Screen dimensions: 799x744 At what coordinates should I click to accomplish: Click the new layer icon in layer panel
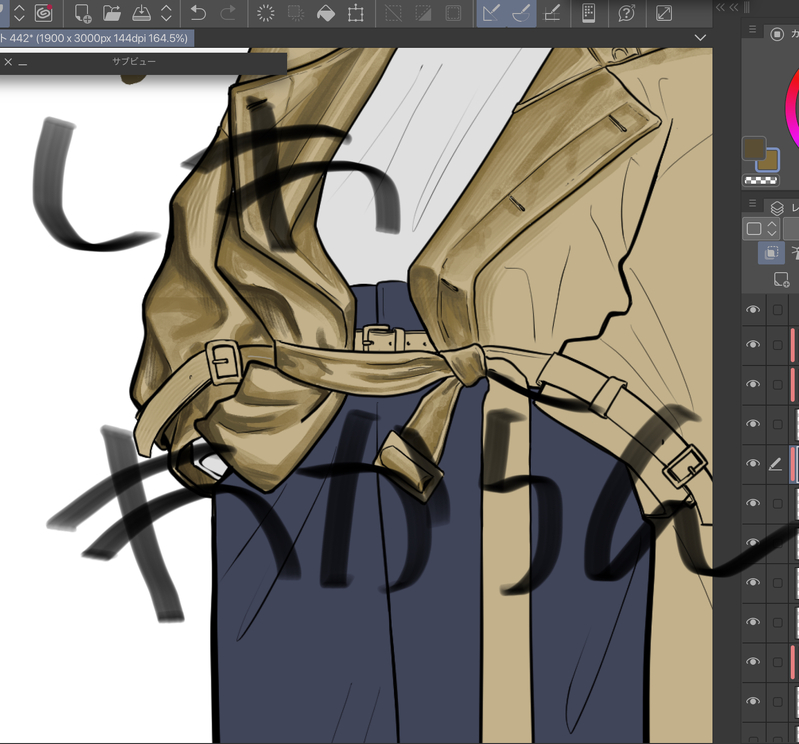pyautogui.click(x=781, y=279)
